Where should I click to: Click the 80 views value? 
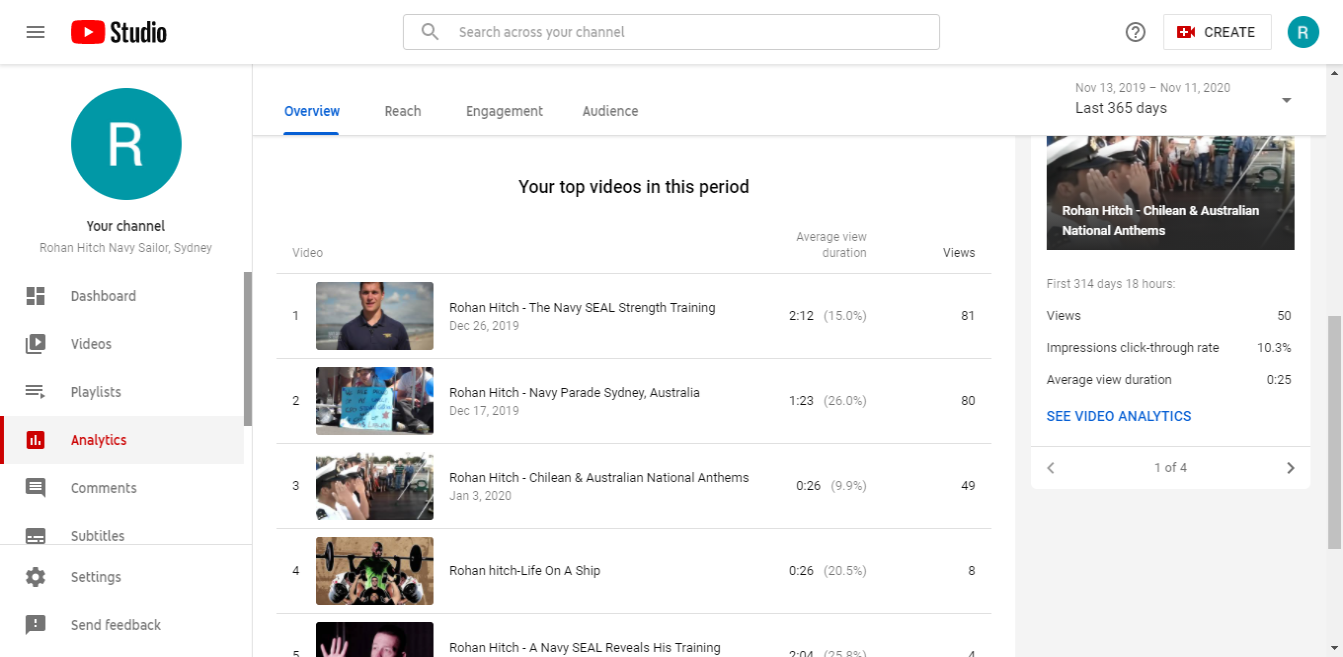(967, 401)
